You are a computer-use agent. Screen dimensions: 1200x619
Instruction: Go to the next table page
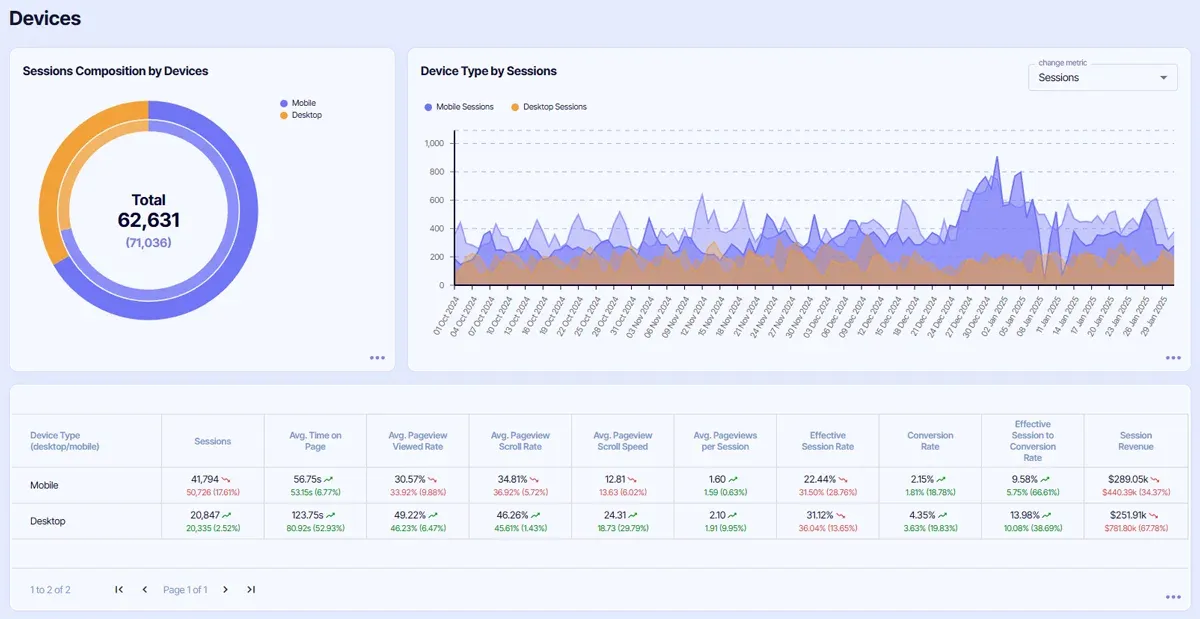[x=225, y=590]
